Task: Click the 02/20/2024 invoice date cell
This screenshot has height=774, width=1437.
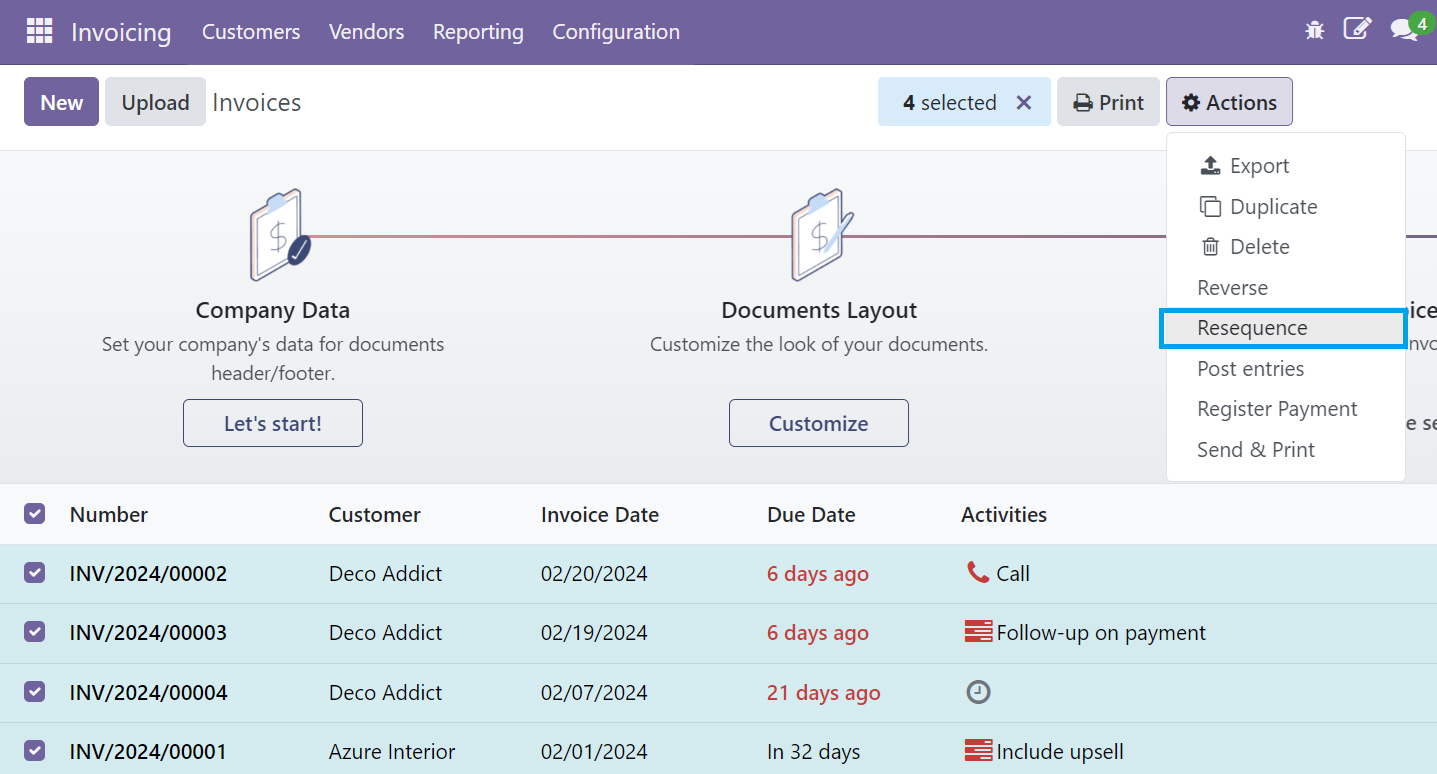Action: [x=594, y=573]
